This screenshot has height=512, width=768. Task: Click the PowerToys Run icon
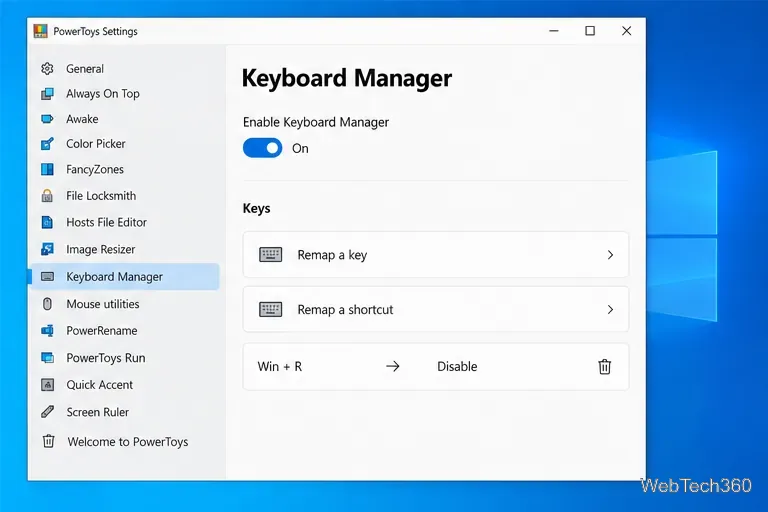(47, 358)
